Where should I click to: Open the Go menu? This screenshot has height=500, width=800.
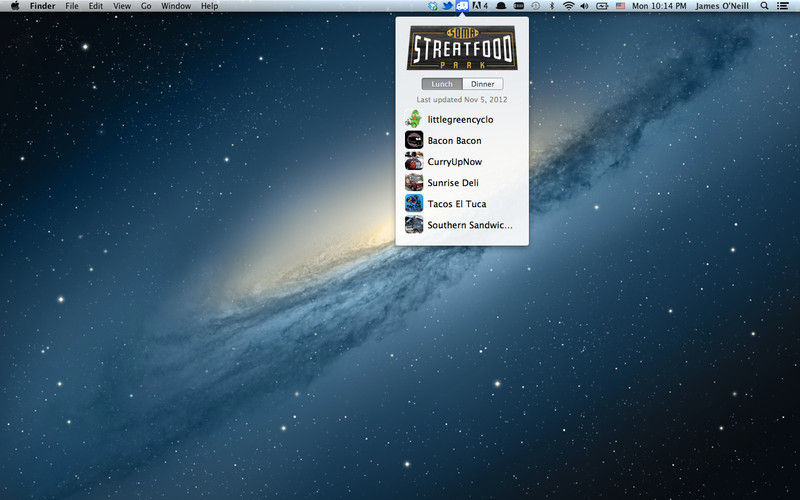point(146,6)
